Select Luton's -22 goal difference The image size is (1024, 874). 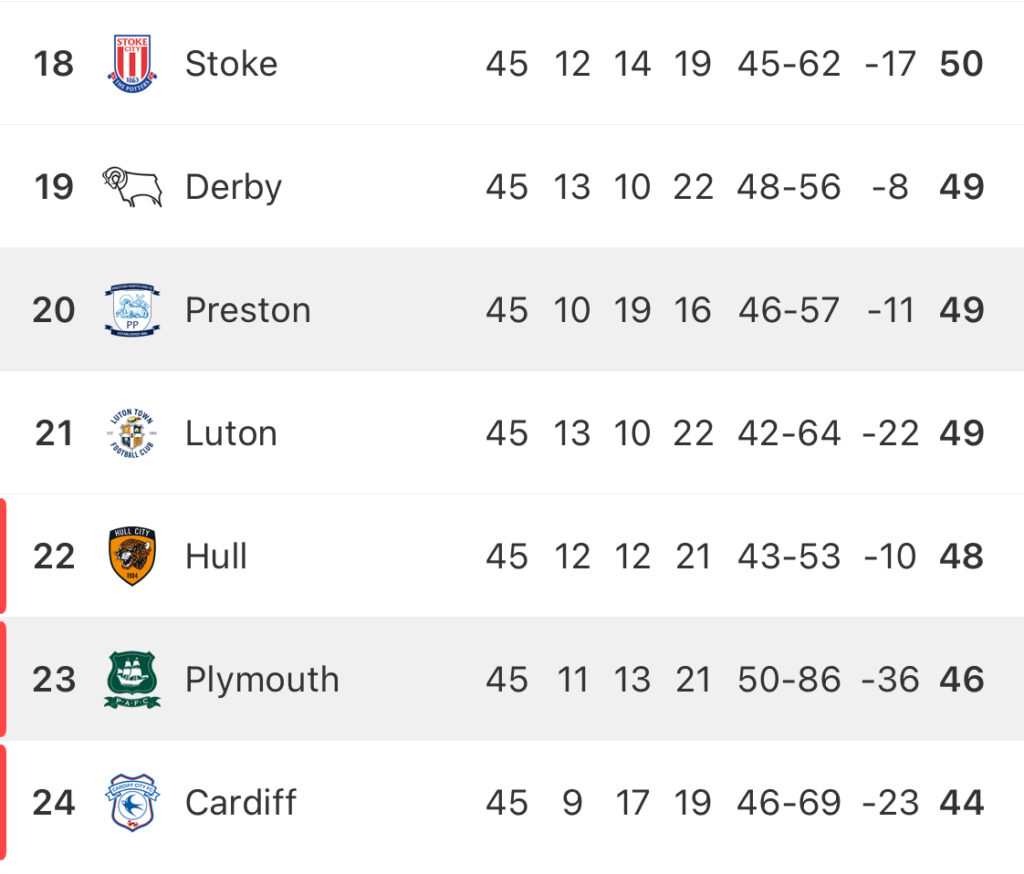click(890, 434)
